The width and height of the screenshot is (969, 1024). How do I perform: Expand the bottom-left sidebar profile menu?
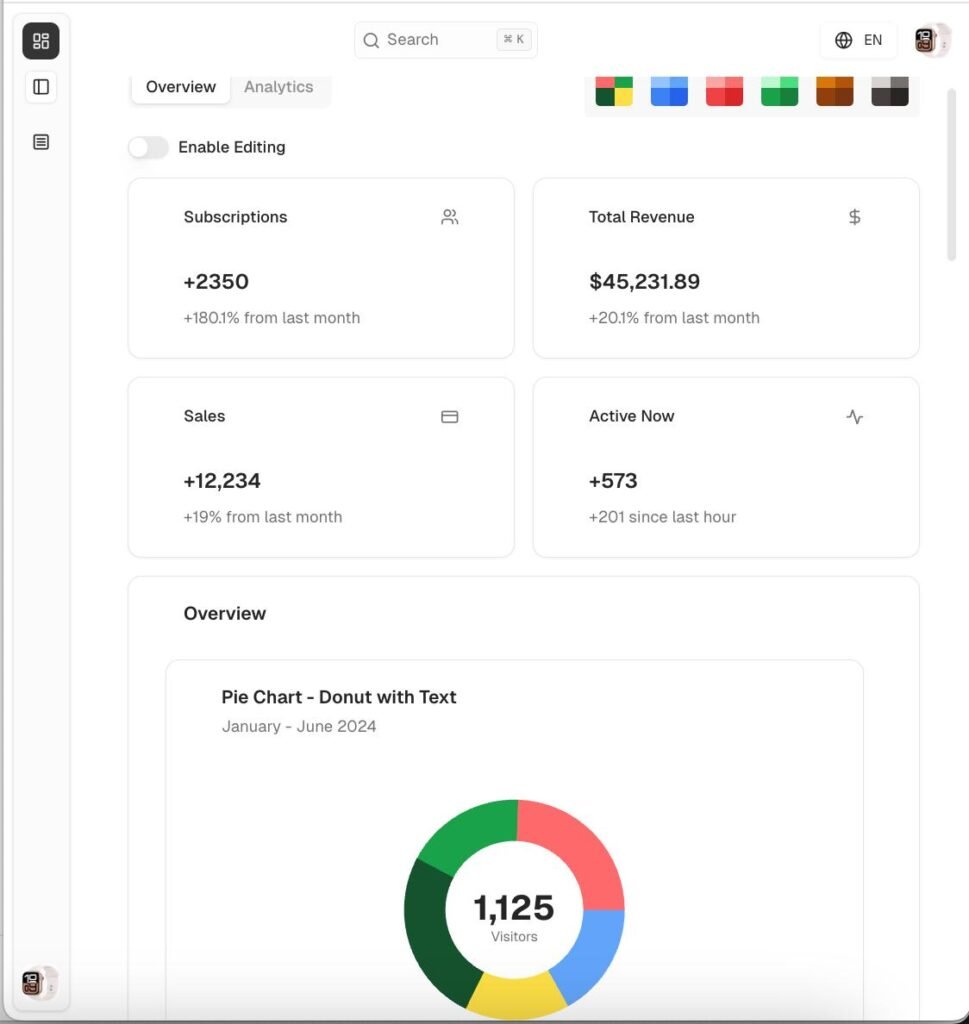[39, 983]
